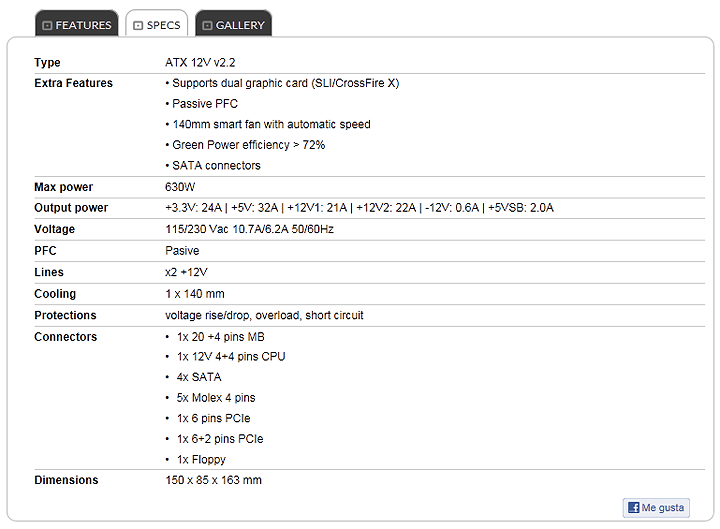Click the "Type" row label
This screenshot has width=720, height=529.
click(x=47, y=63)
